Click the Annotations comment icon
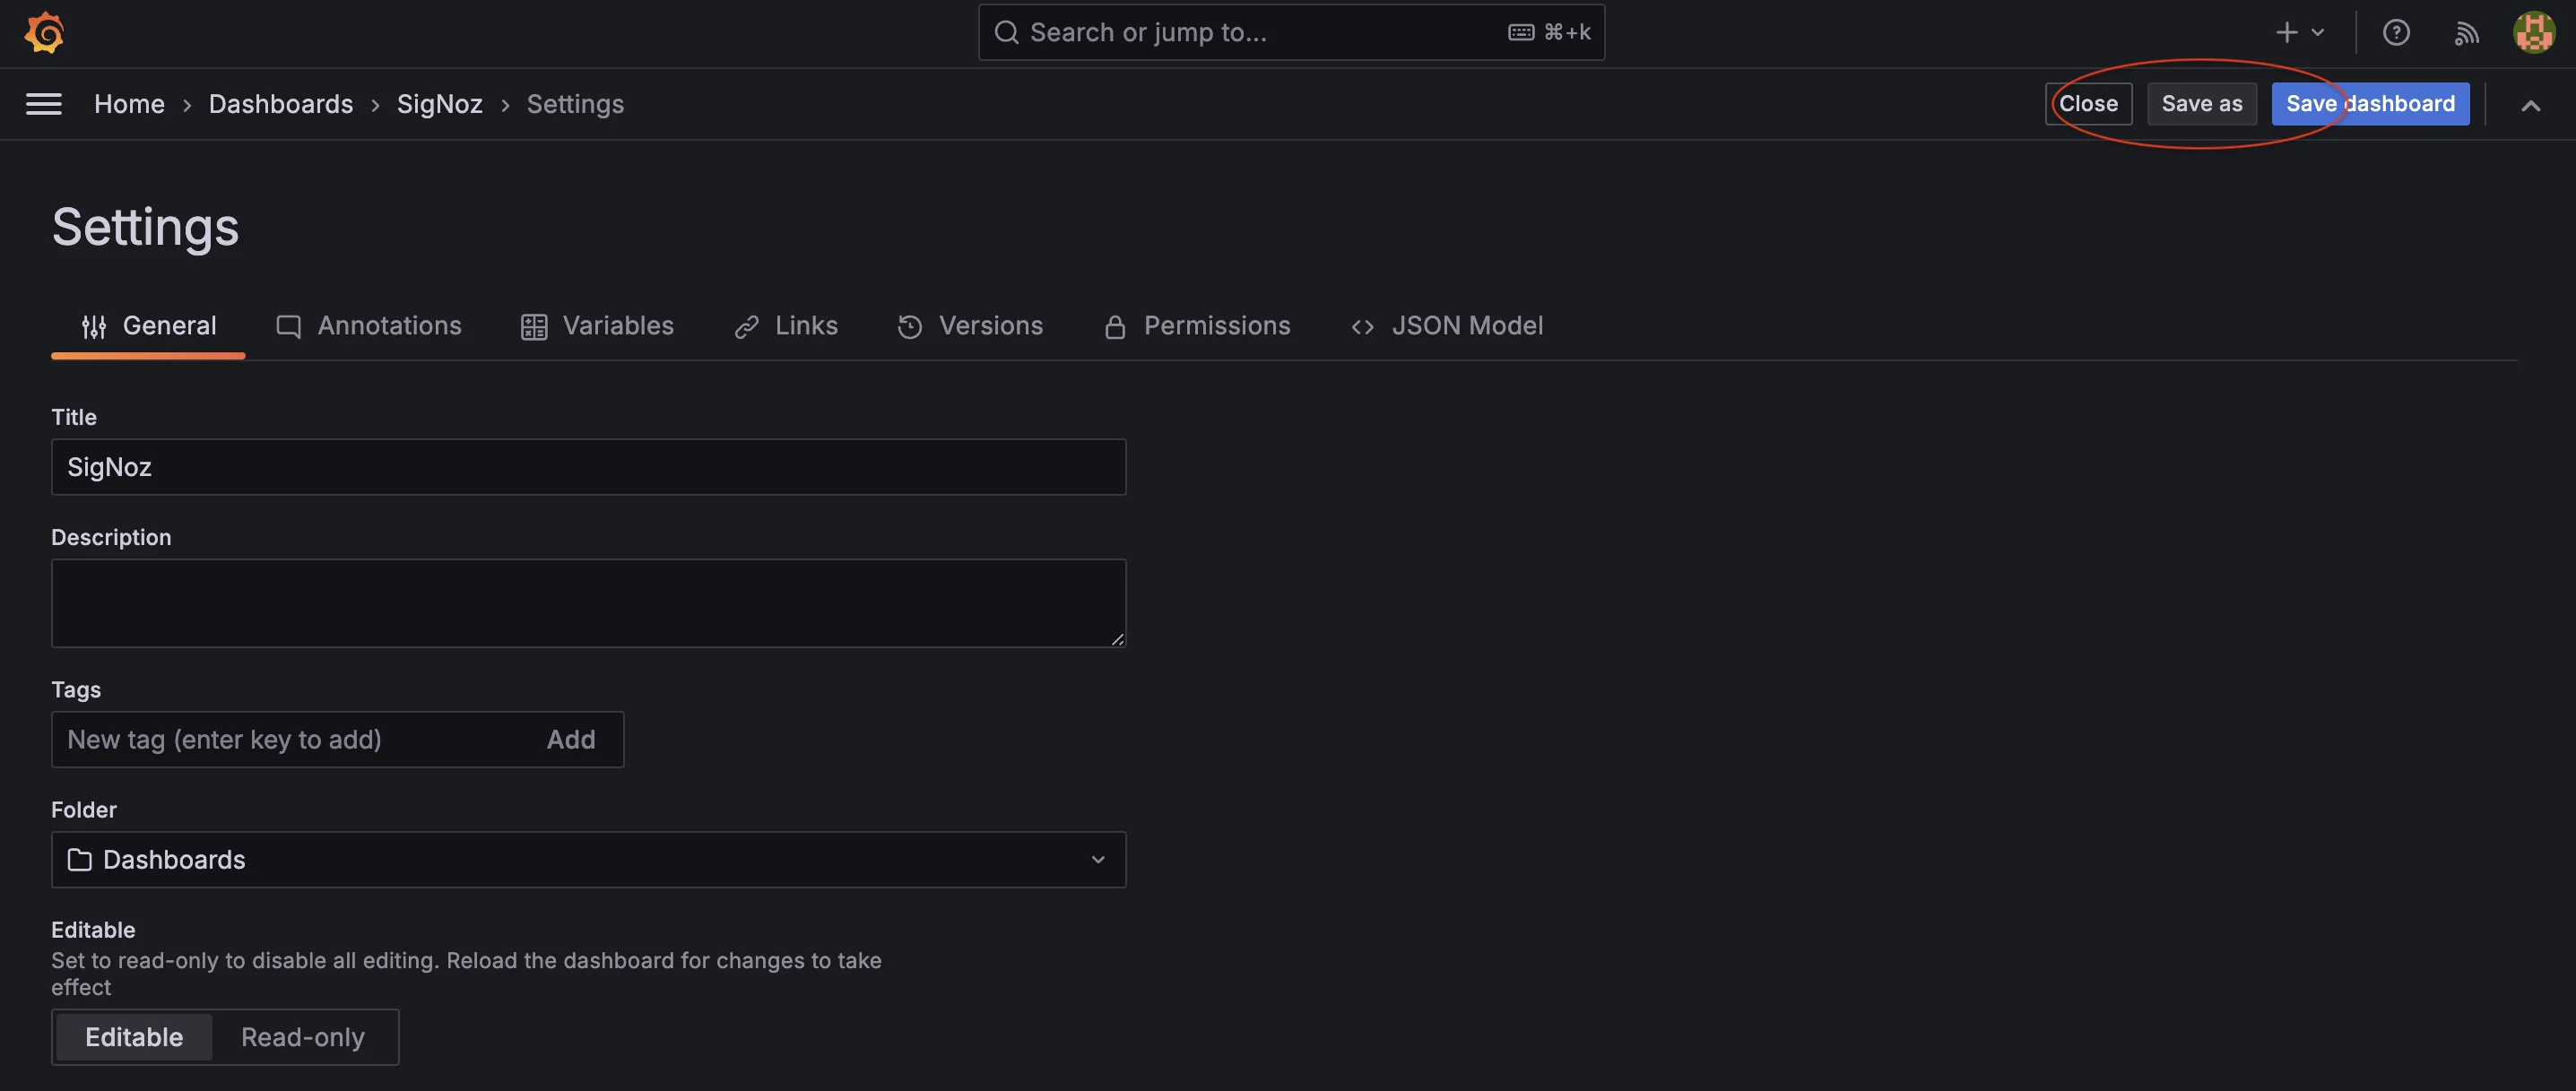The image size is (2576, 1091). pos(288,327)
